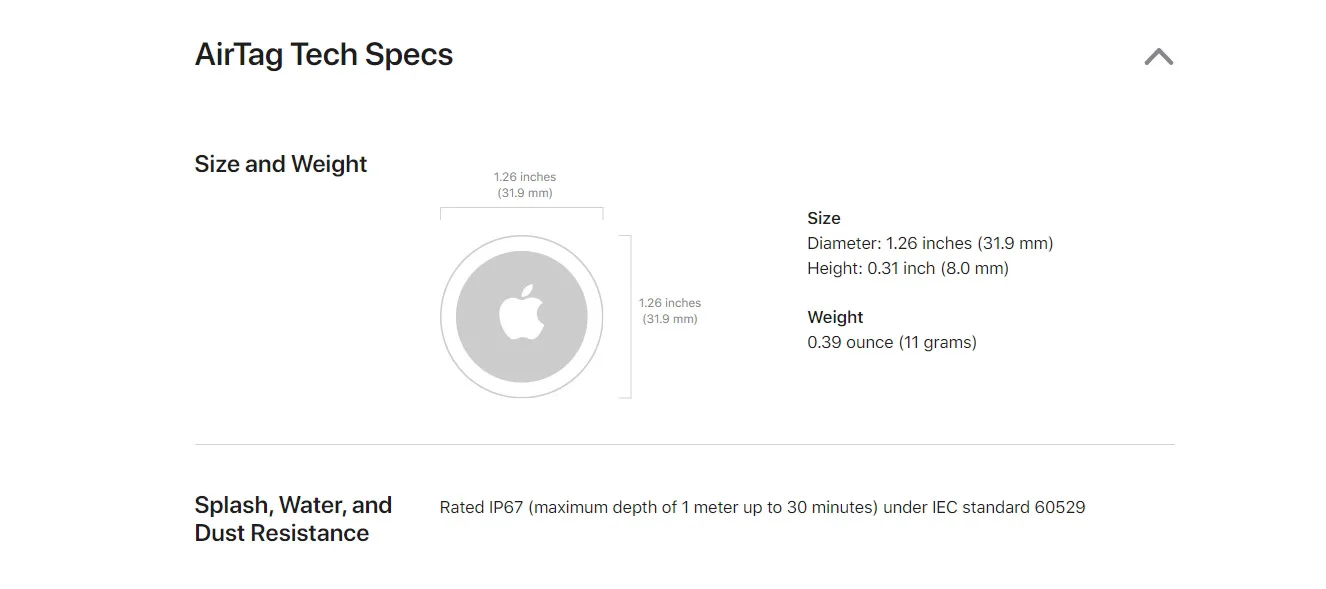Collapse the AirTag Tech Specs chevron
This screenshot has width=1326, height=589.
point(1158,57)
